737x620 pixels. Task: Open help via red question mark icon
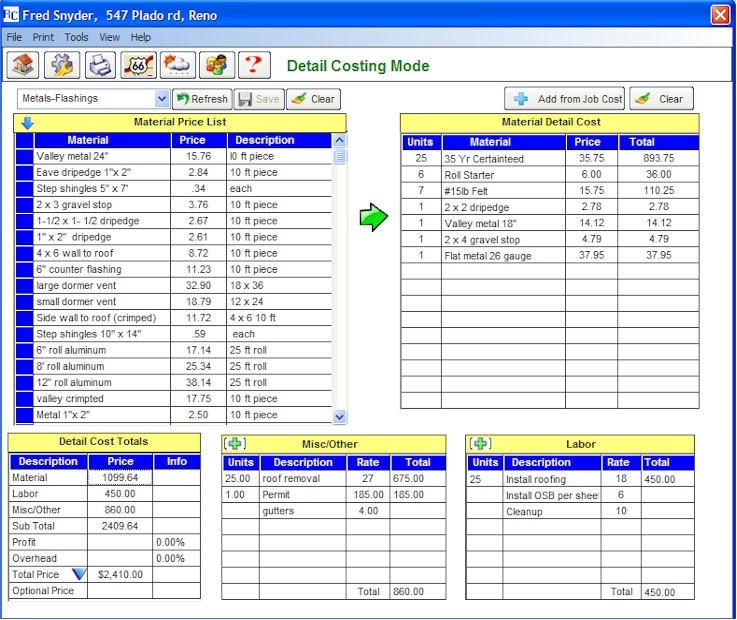pos(254,66)
